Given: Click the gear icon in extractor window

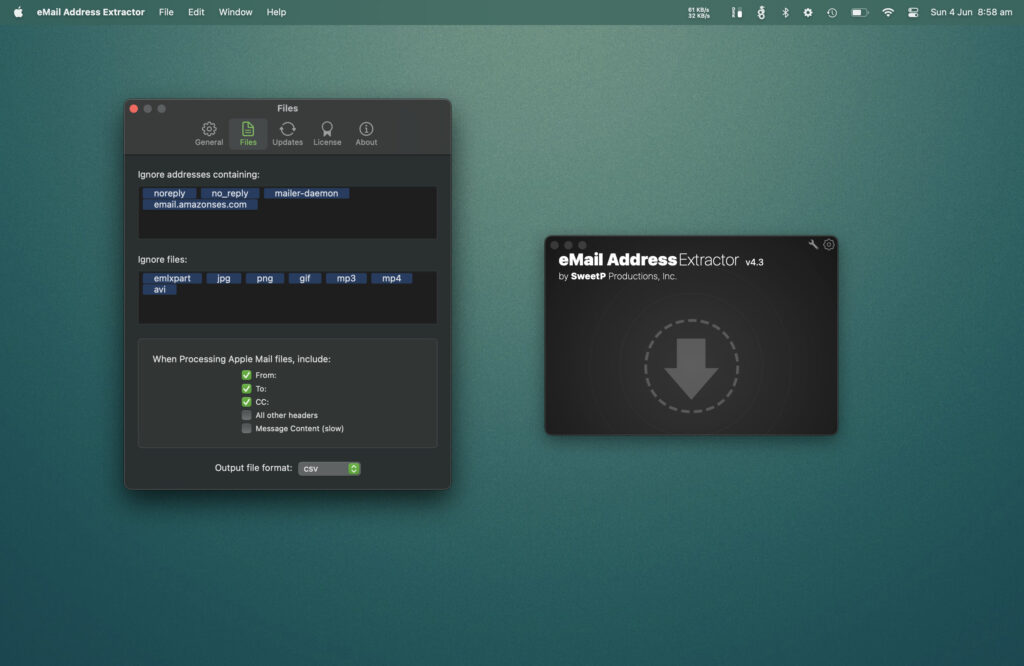Looking at the screenshot, I should tap(828, 244).
